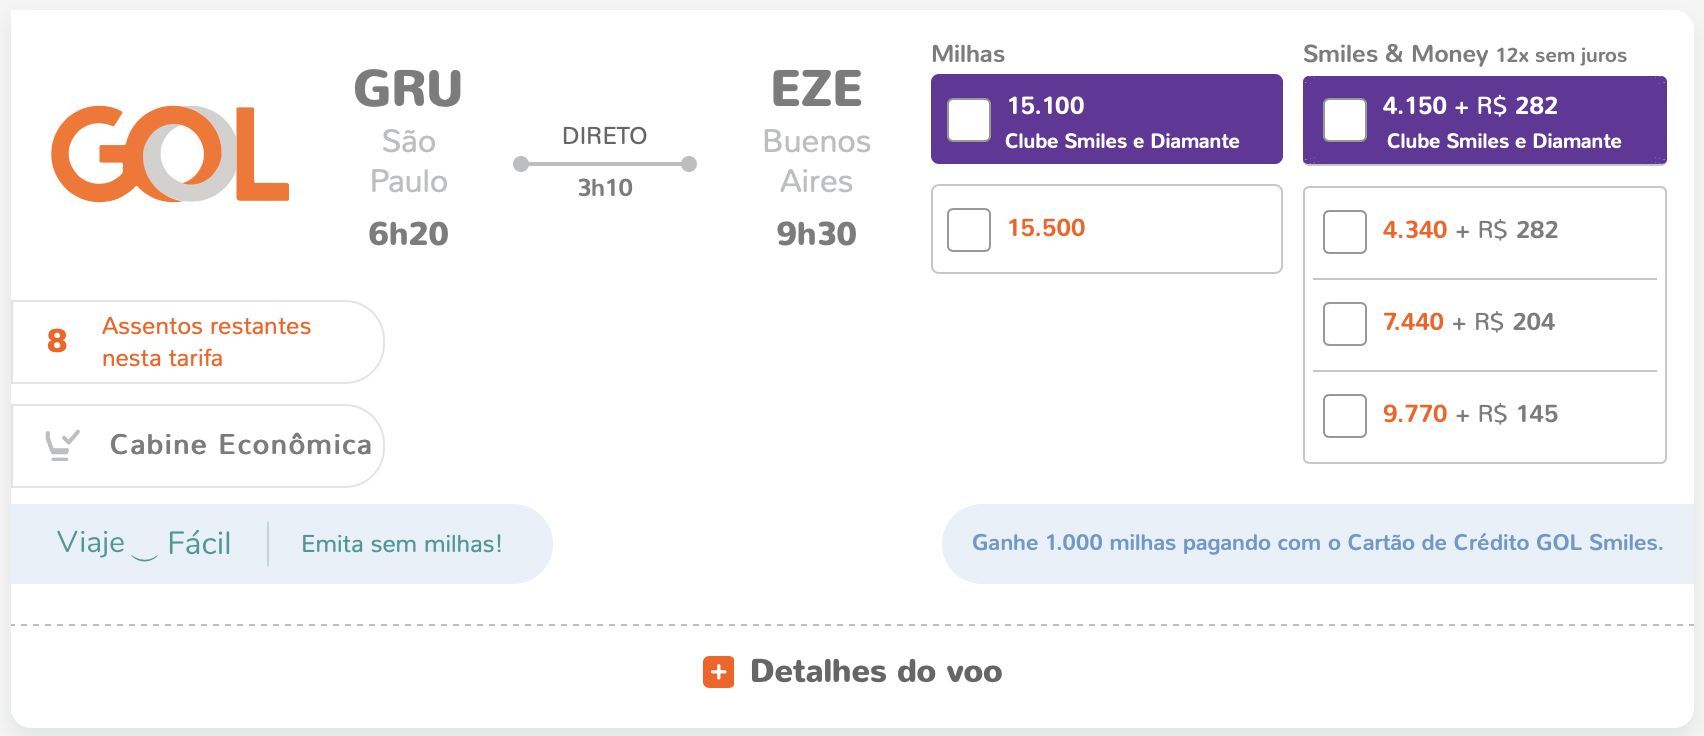Check the 7.440 + R$ 204 option

(x=1345, y=323)
